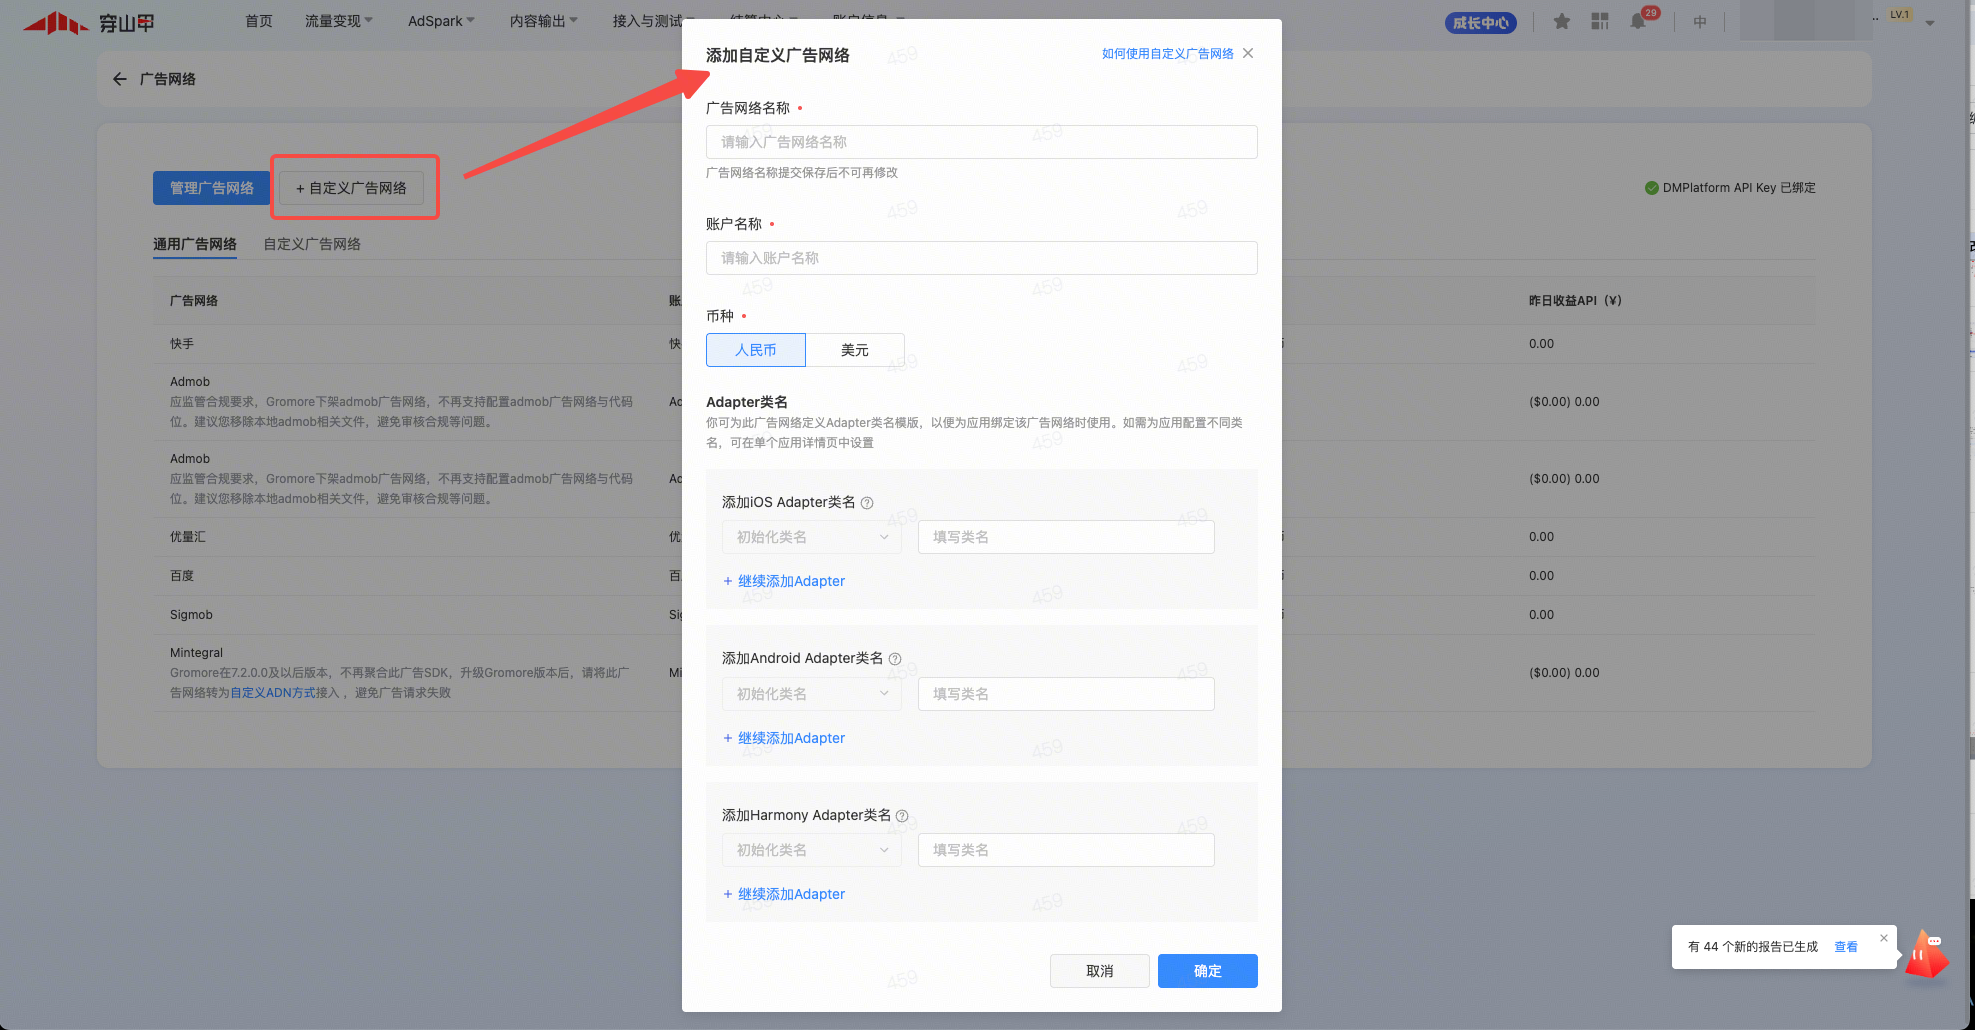Click the back arrow next to 广告网络
The image size is (1975, 1030).
click(120, 79)
